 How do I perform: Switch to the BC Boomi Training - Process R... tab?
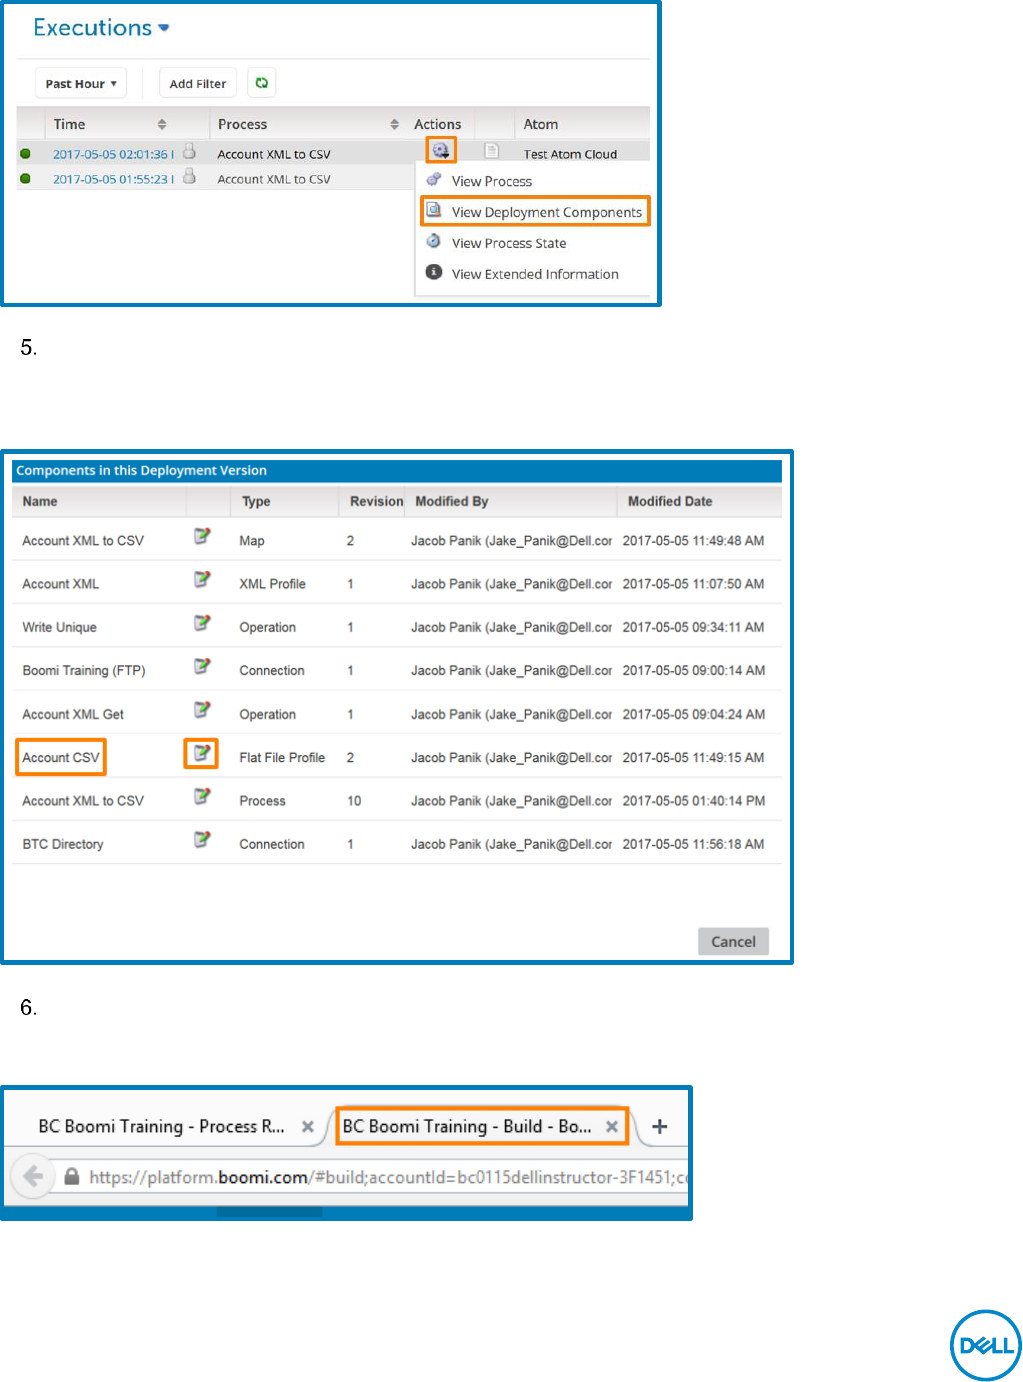click(x=161, y=1126)
